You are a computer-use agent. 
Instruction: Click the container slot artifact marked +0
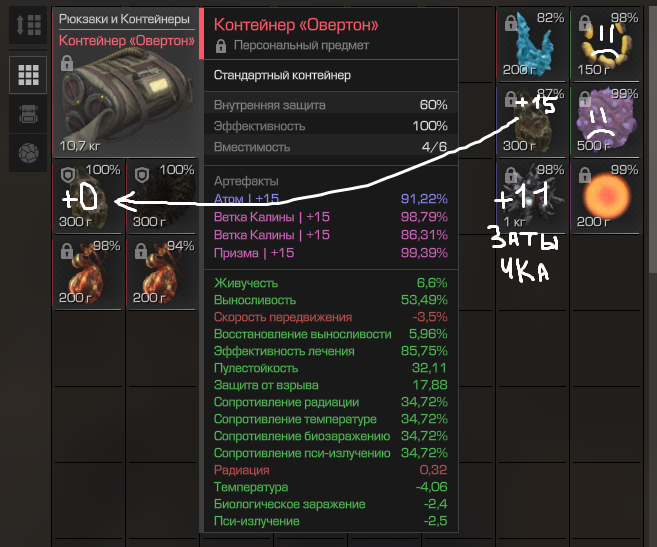pyautogui.click(x=88, y=197)
